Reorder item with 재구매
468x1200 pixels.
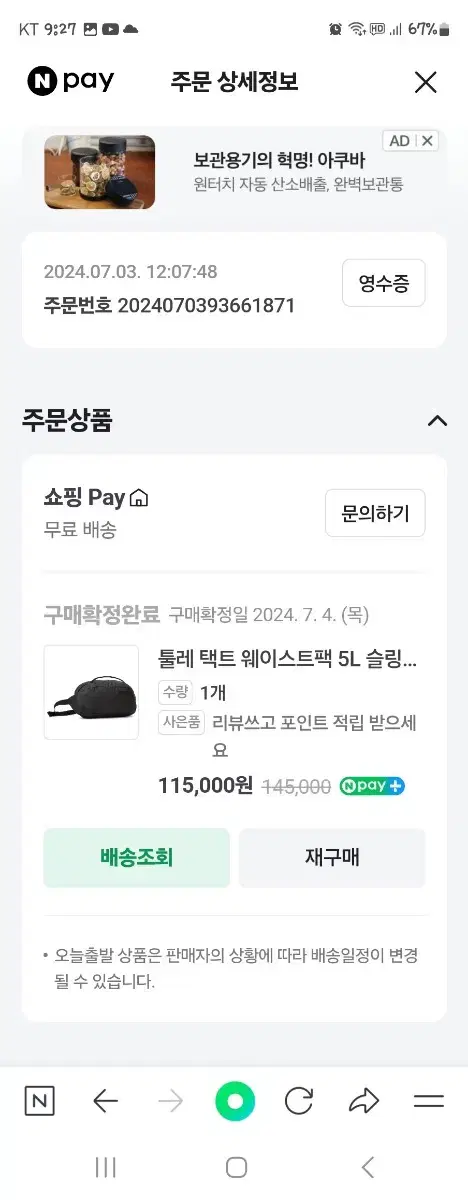pyautogui.click(x=332, y=858)
